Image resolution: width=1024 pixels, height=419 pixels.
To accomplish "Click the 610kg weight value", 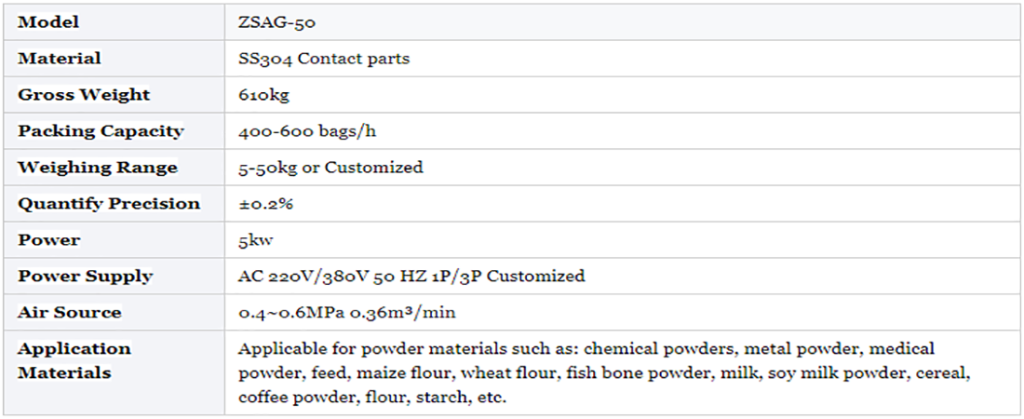I will coord(264,95).
